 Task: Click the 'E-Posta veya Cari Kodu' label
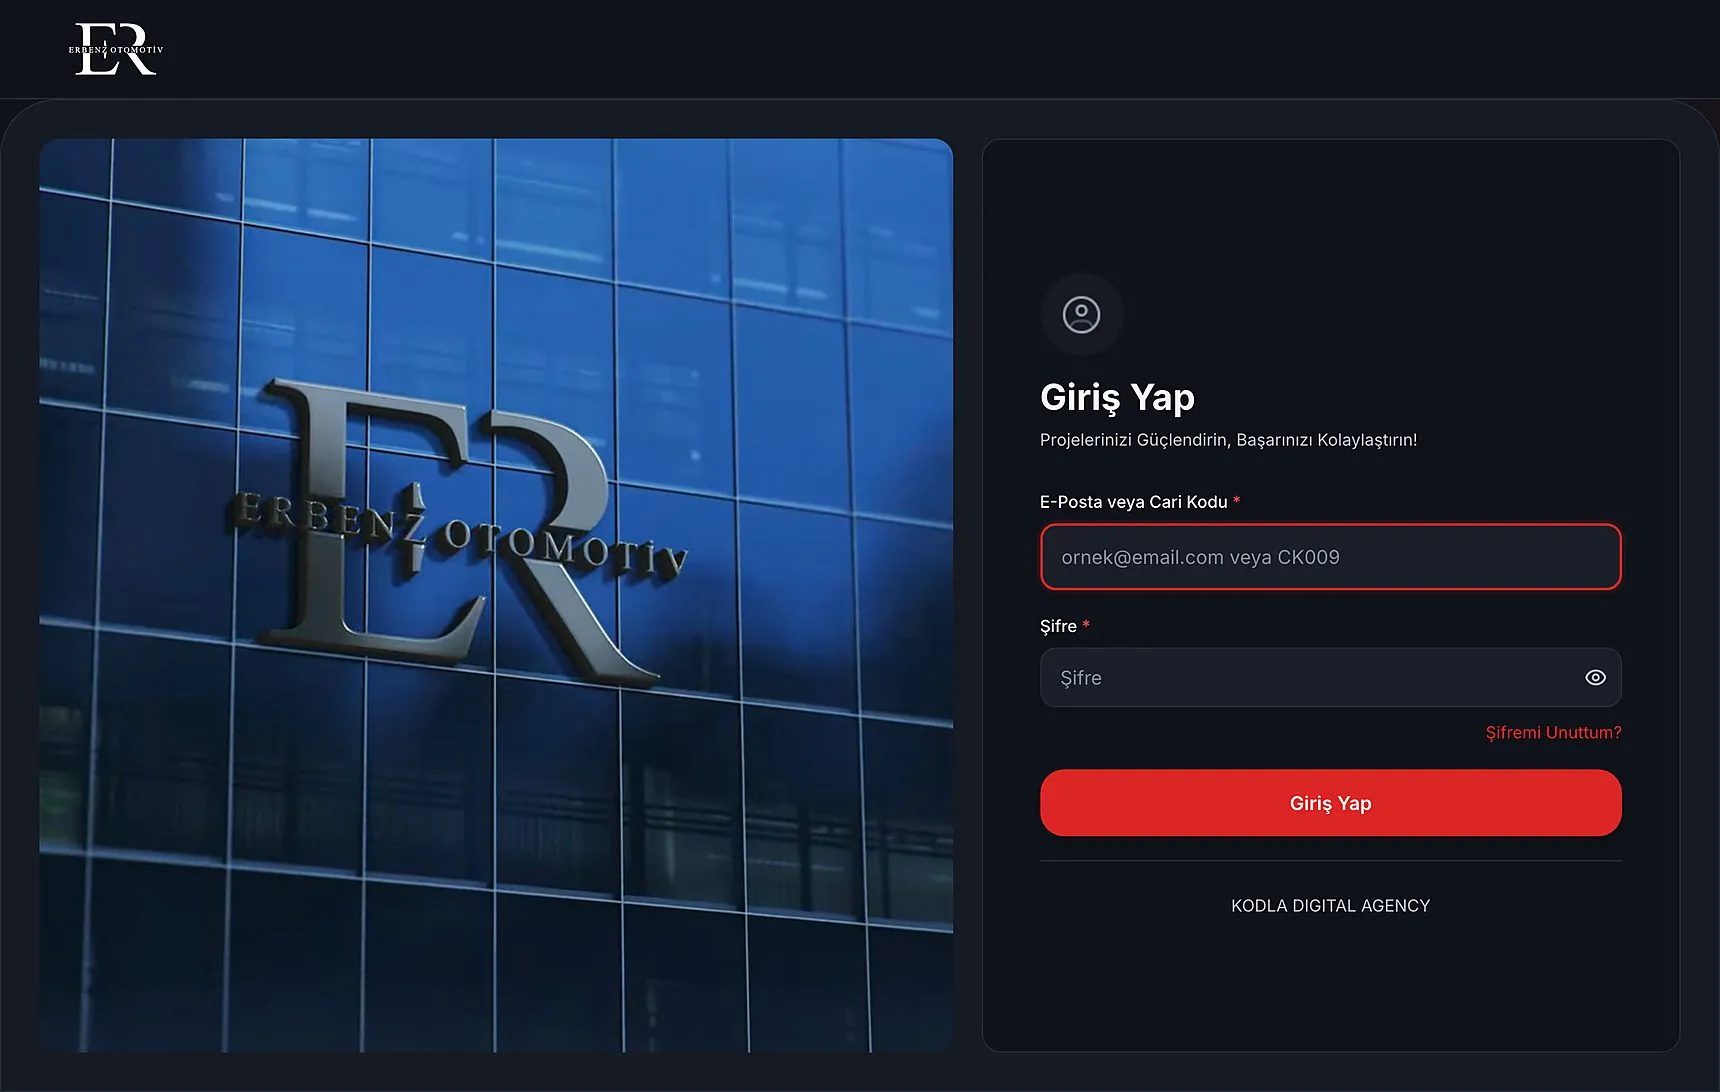tap(1133, 502)
